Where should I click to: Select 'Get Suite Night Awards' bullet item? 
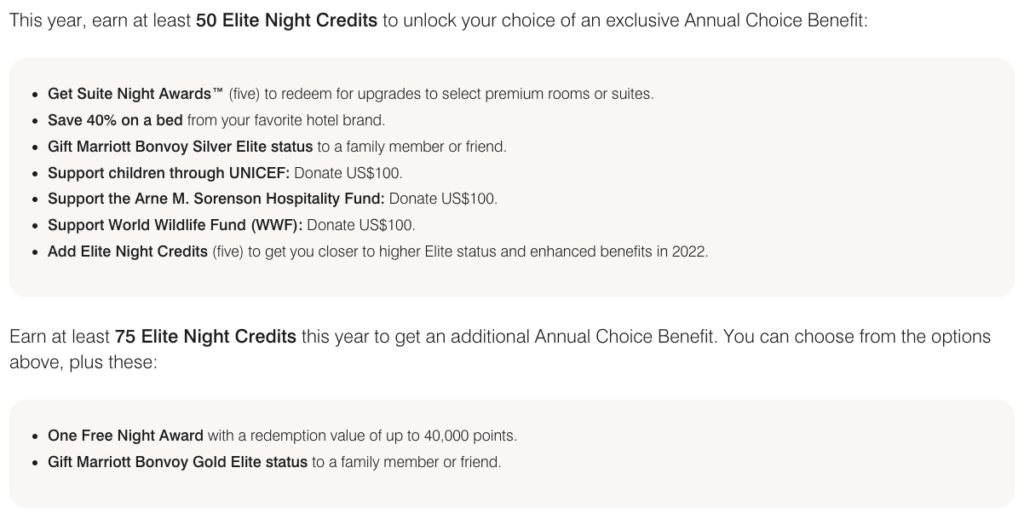tap(350, 94)
